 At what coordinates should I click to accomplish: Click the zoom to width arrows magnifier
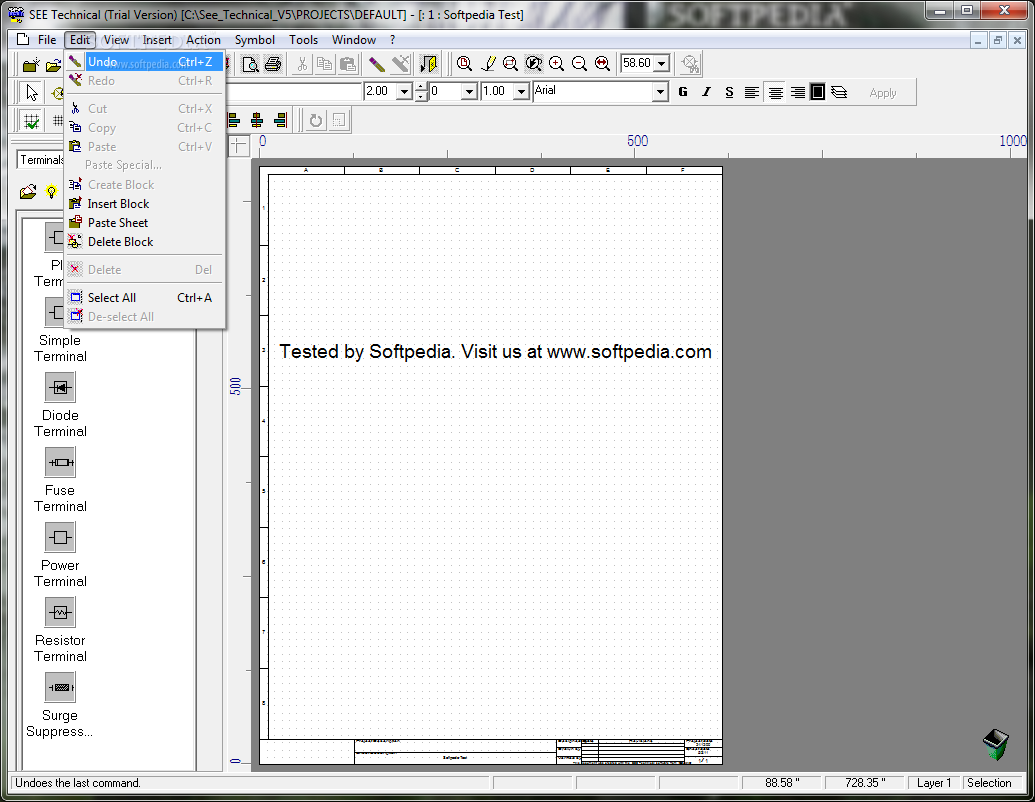click(x=602, y=63)
